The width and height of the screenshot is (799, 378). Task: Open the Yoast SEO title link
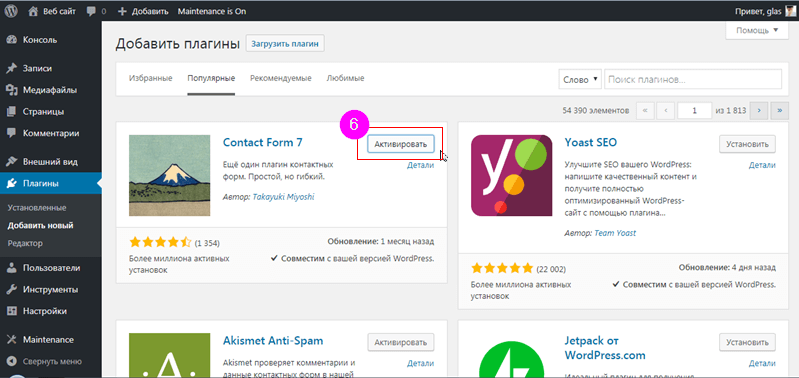591,143
